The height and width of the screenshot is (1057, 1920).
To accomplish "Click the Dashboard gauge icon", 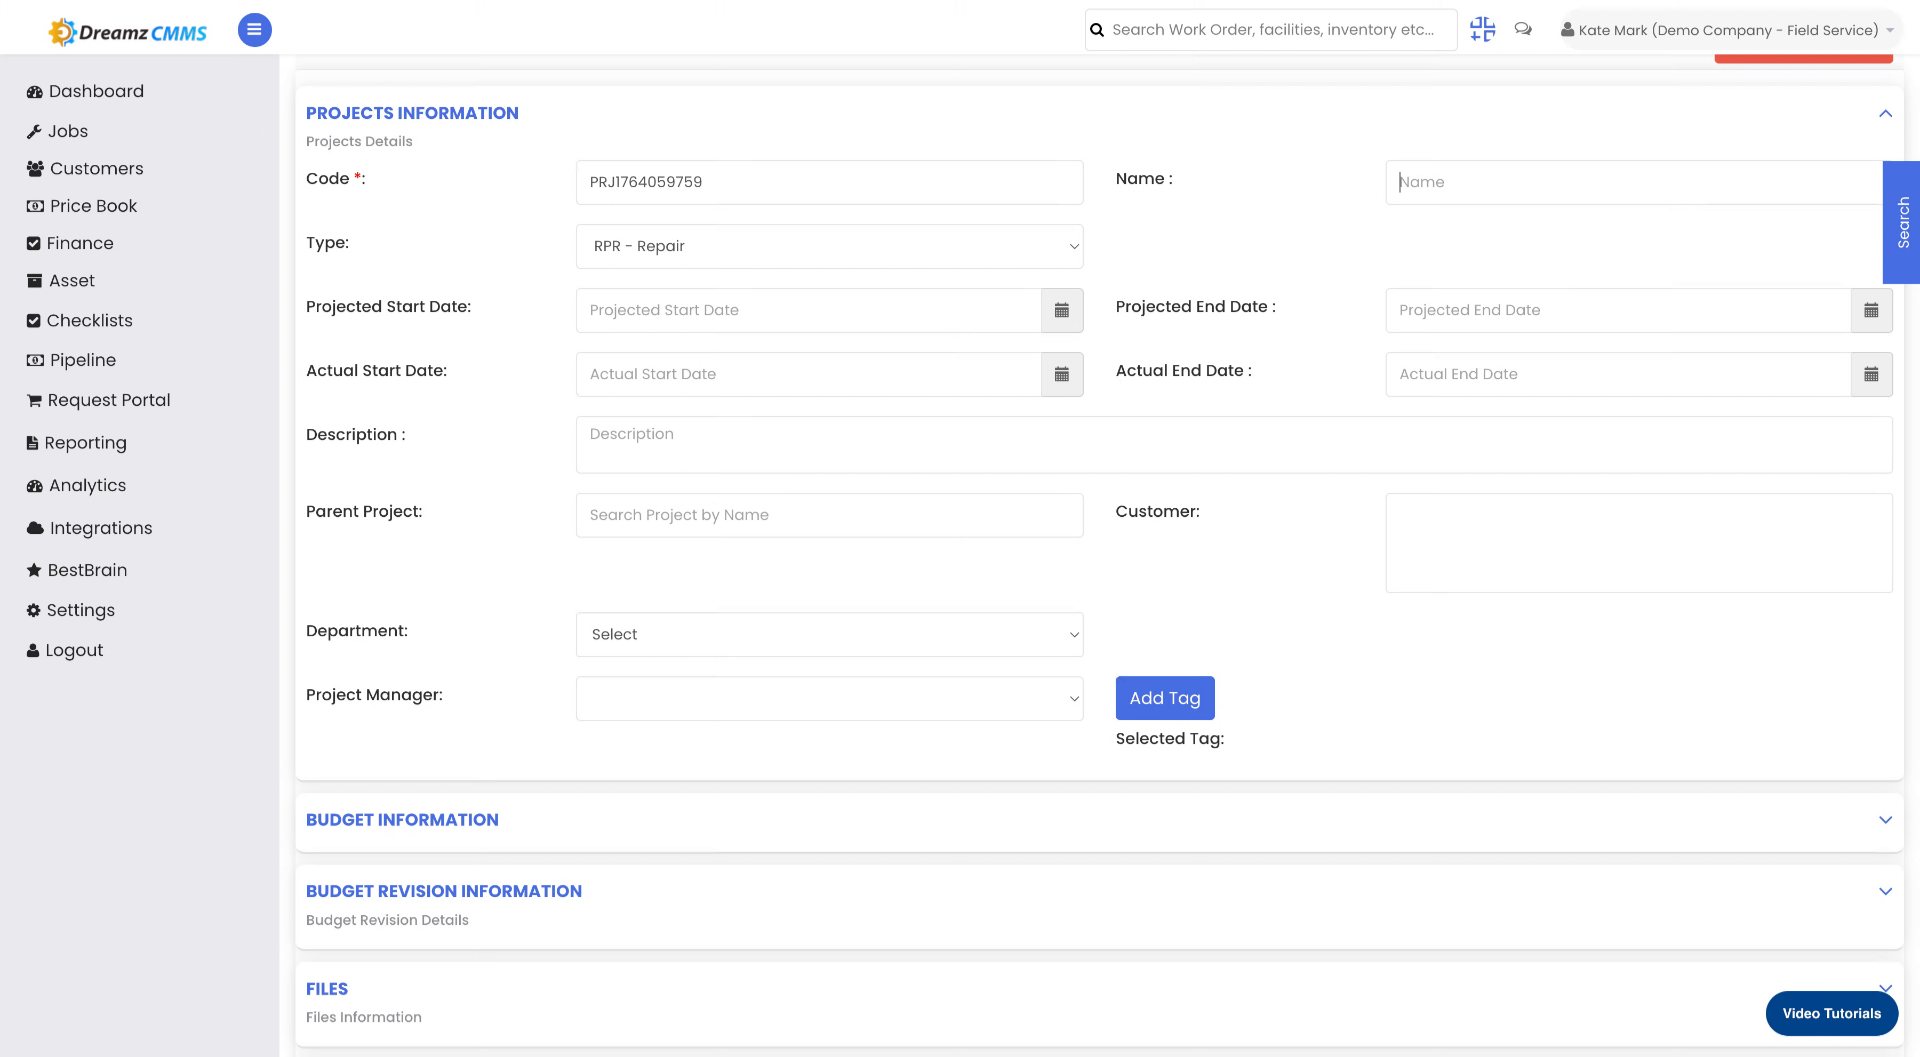I will pos(35,92).
